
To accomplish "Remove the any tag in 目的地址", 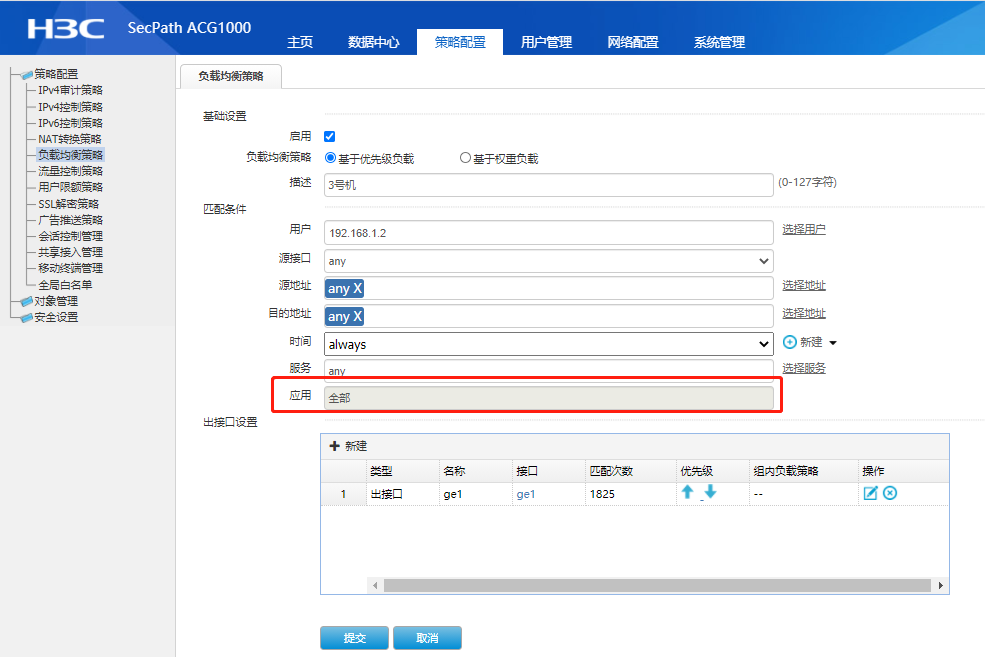I will pyautogui.click(x=357, y=316).
